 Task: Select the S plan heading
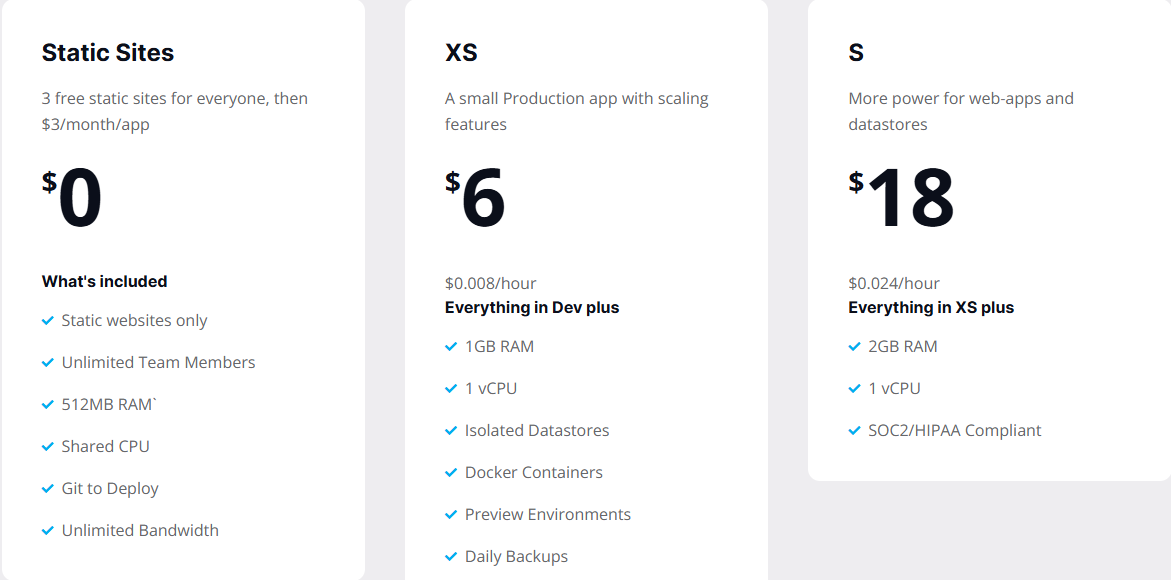tap(856, 53)
